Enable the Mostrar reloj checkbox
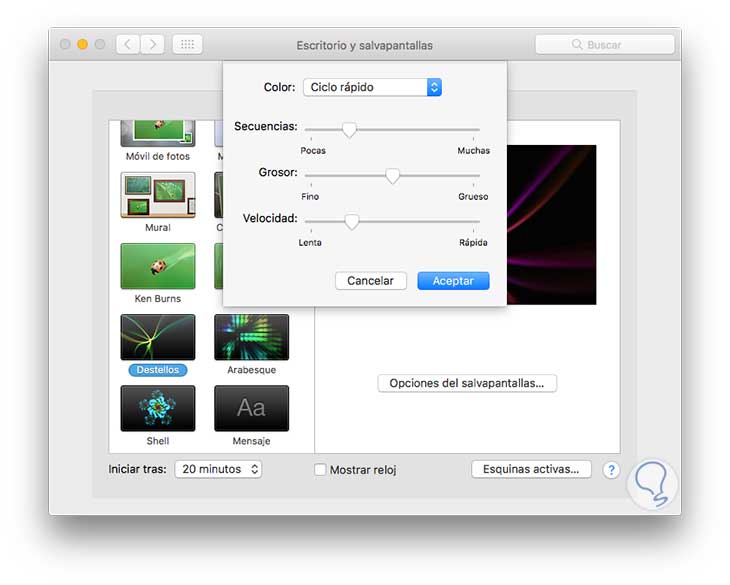The image size is (730, 585). coord(320,470)
